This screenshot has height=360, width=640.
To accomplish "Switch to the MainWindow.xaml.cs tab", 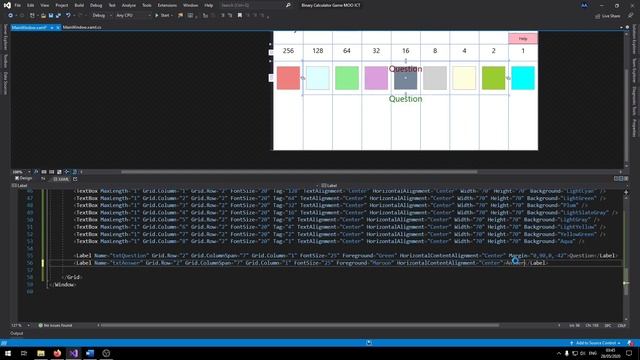I will (x=82, y=27).
